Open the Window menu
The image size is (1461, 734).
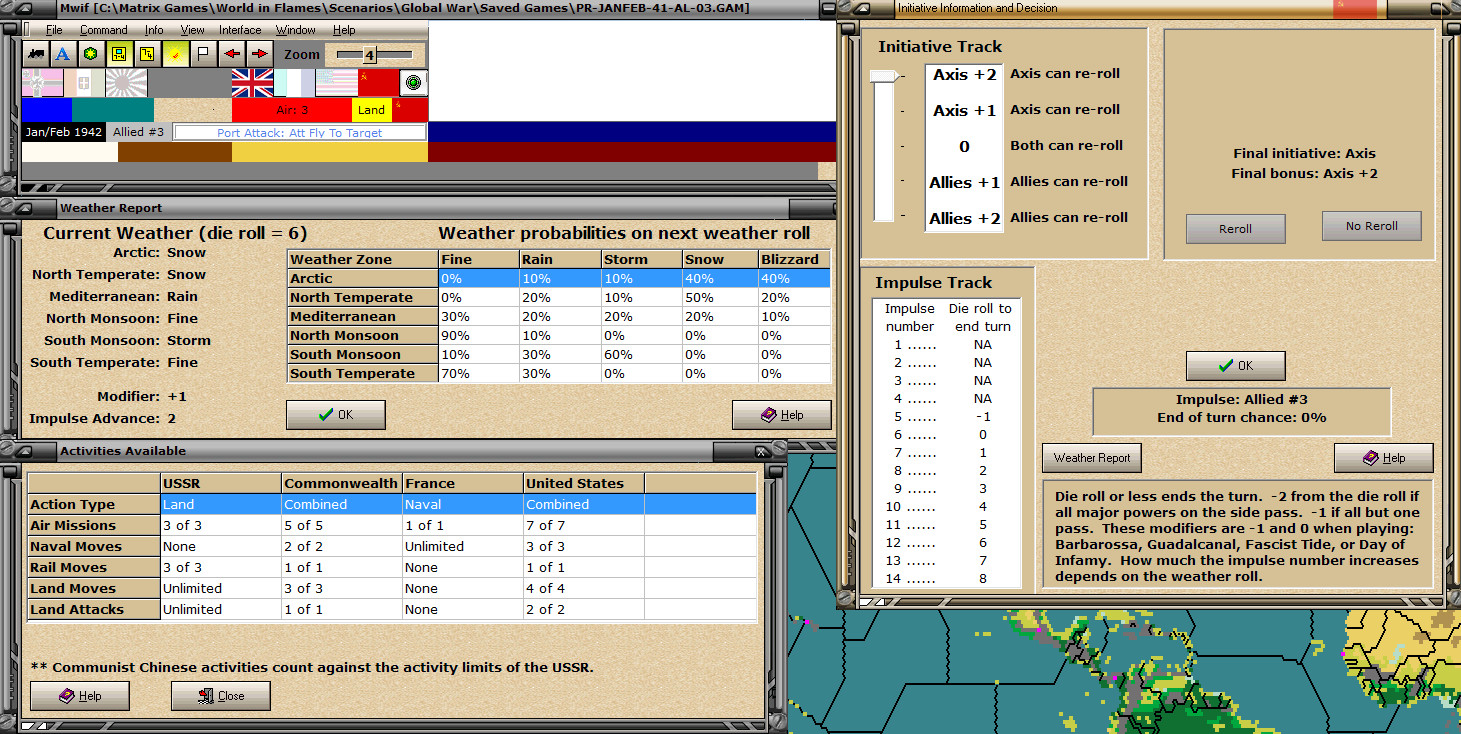[295, 30]
